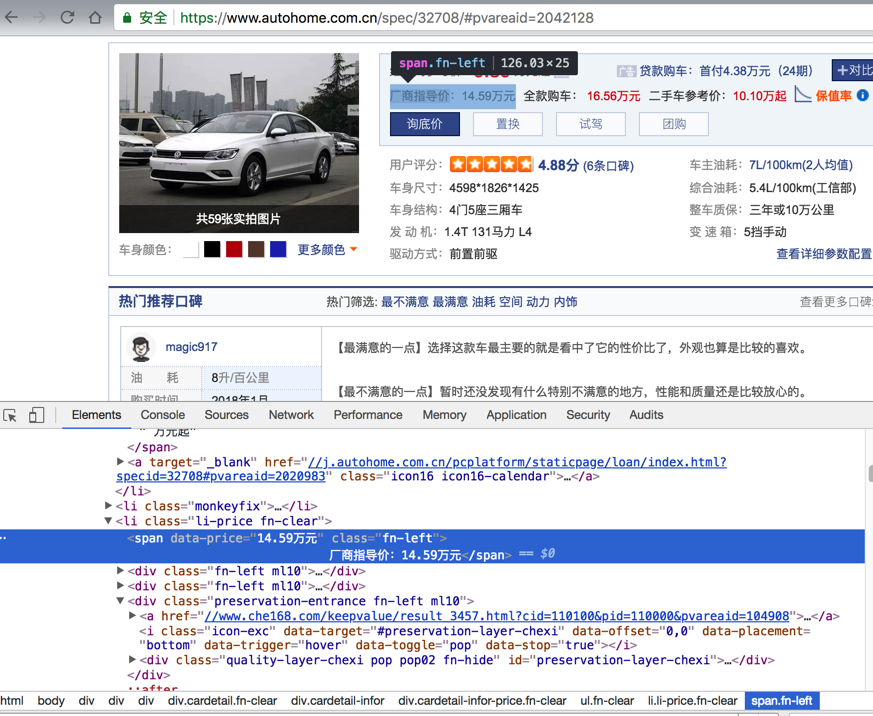Filter reviews by 最不满意
Image resolution: width=873 pixels, height=716 pixels.
[405, 302]
